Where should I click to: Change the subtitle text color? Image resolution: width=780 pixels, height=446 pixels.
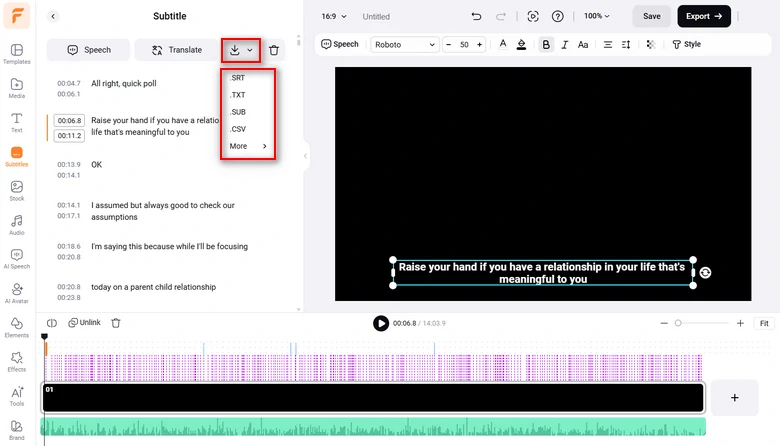coord(503,44)
